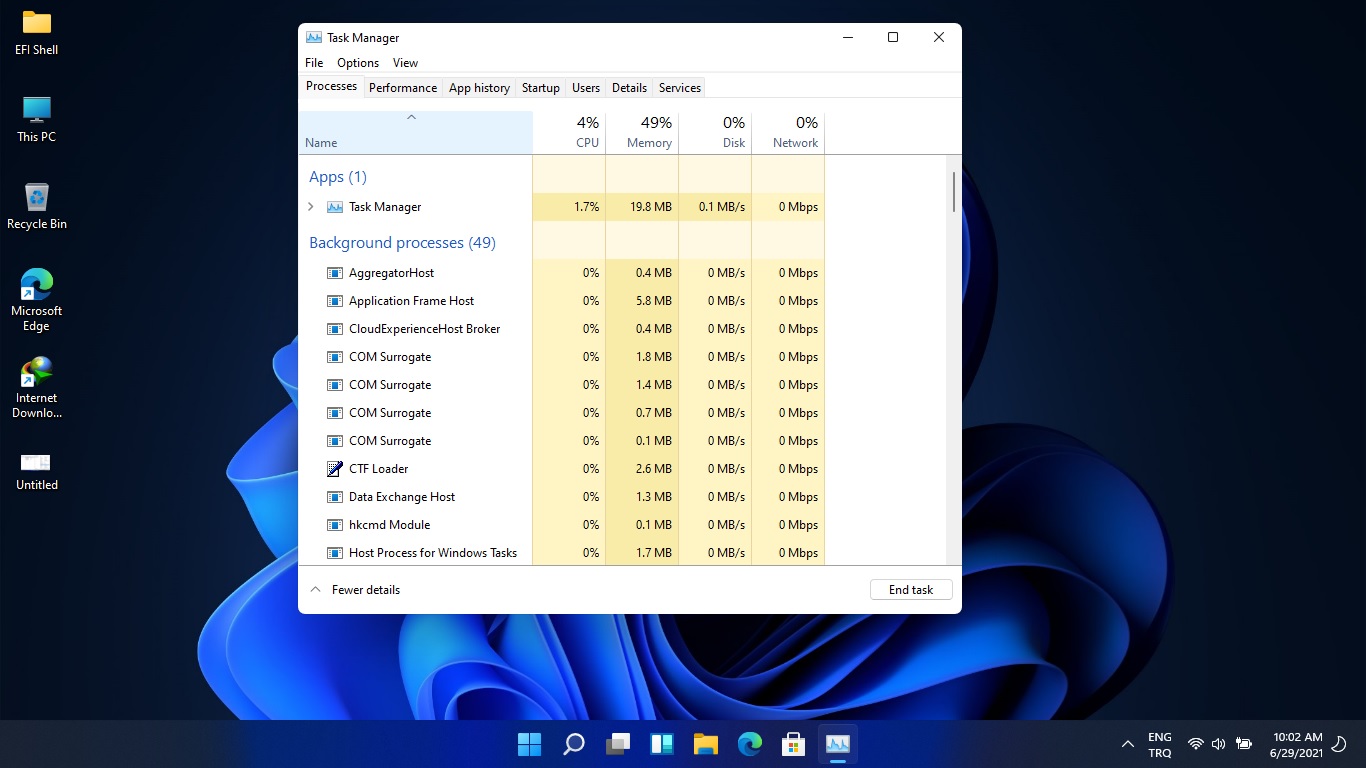The width and height of the screenshot is (1366, 768).
Task: Sort processes by Disk column
Action: coord(715,133)
